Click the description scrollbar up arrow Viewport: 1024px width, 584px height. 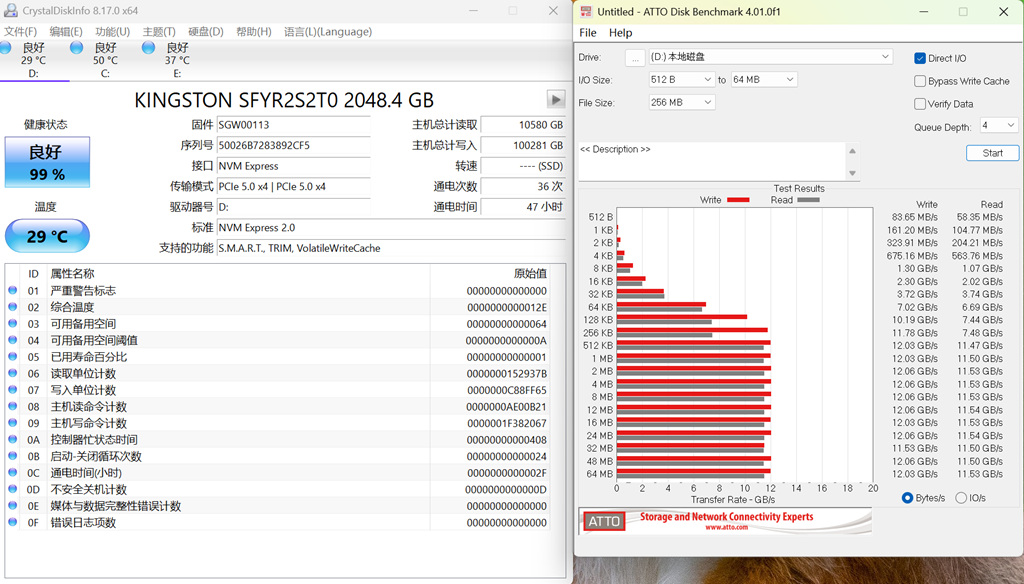(852, 151)
